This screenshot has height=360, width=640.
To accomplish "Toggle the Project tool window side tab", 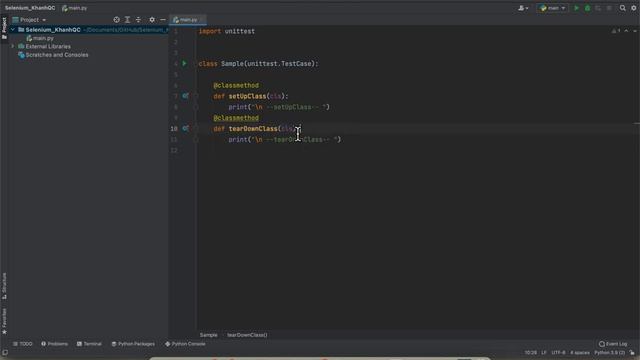I will click(x=4, y=28).
